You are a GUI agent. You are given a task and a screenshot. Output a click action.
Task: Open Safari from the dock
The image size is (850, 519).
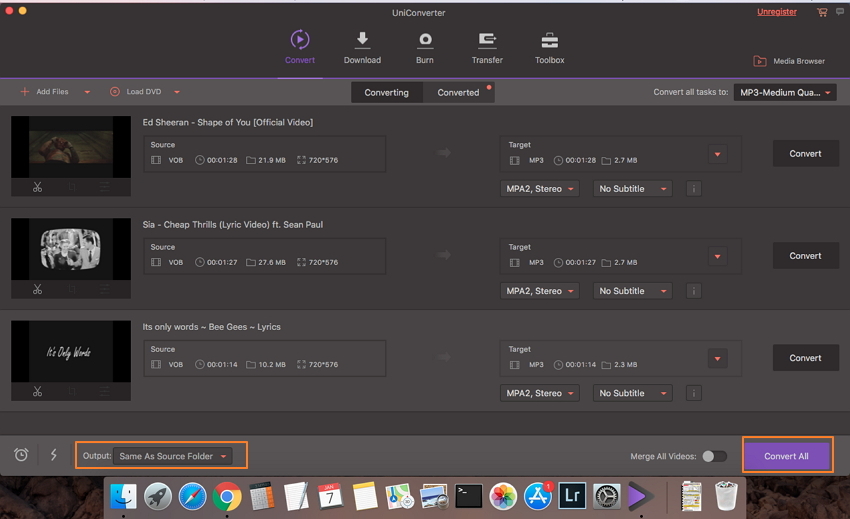point(192,496)
